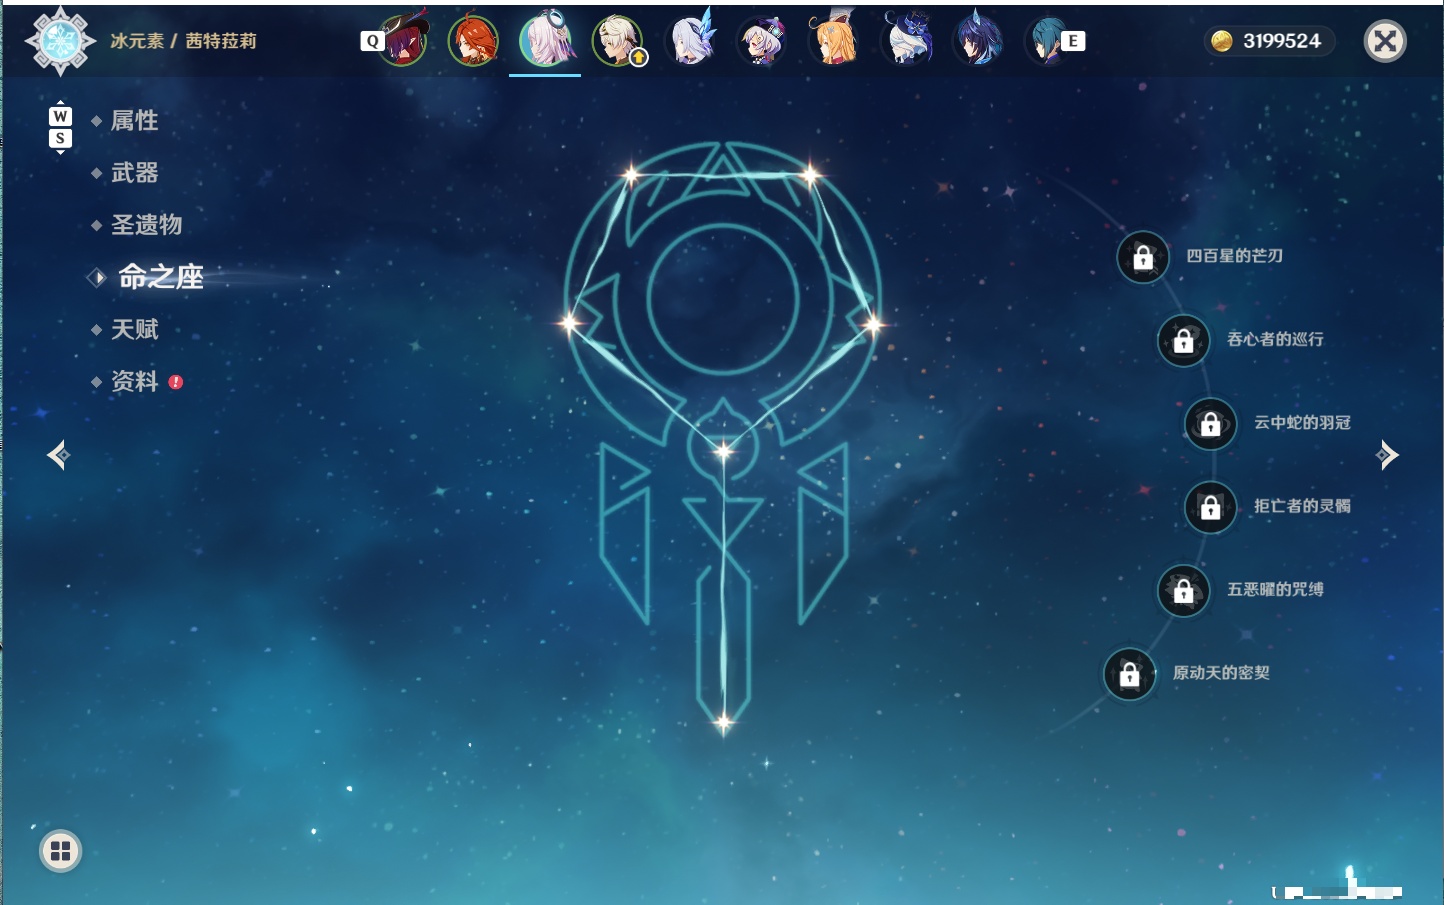Go to next character with right arrow

(x=1387, y=455)
